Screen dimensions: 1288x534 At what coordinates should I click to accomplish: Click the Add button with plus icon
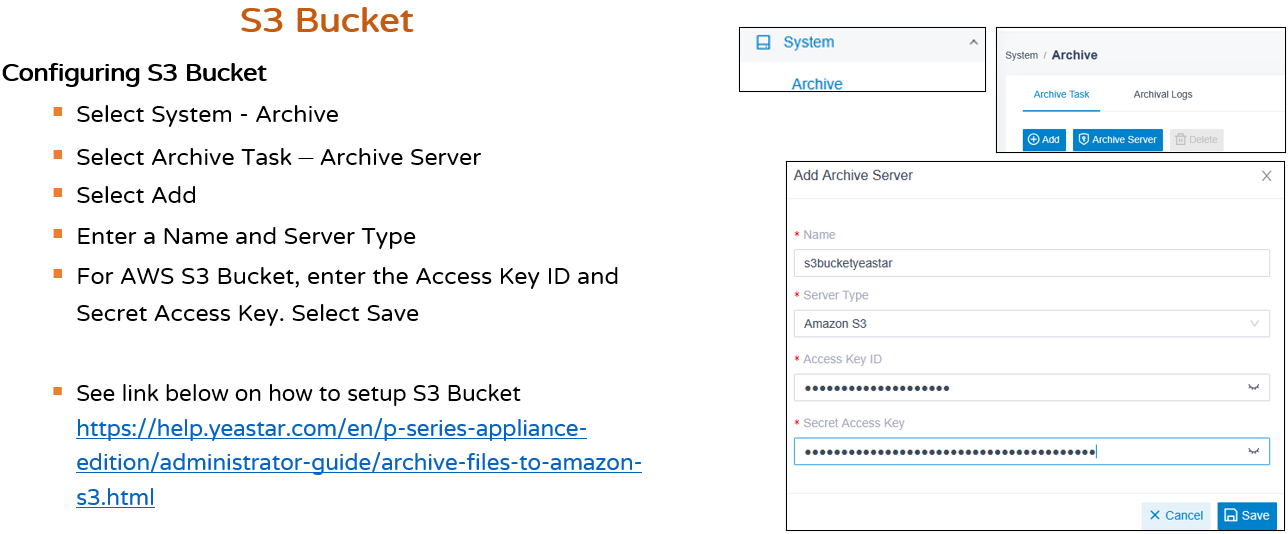click(x=1044, y=140)
